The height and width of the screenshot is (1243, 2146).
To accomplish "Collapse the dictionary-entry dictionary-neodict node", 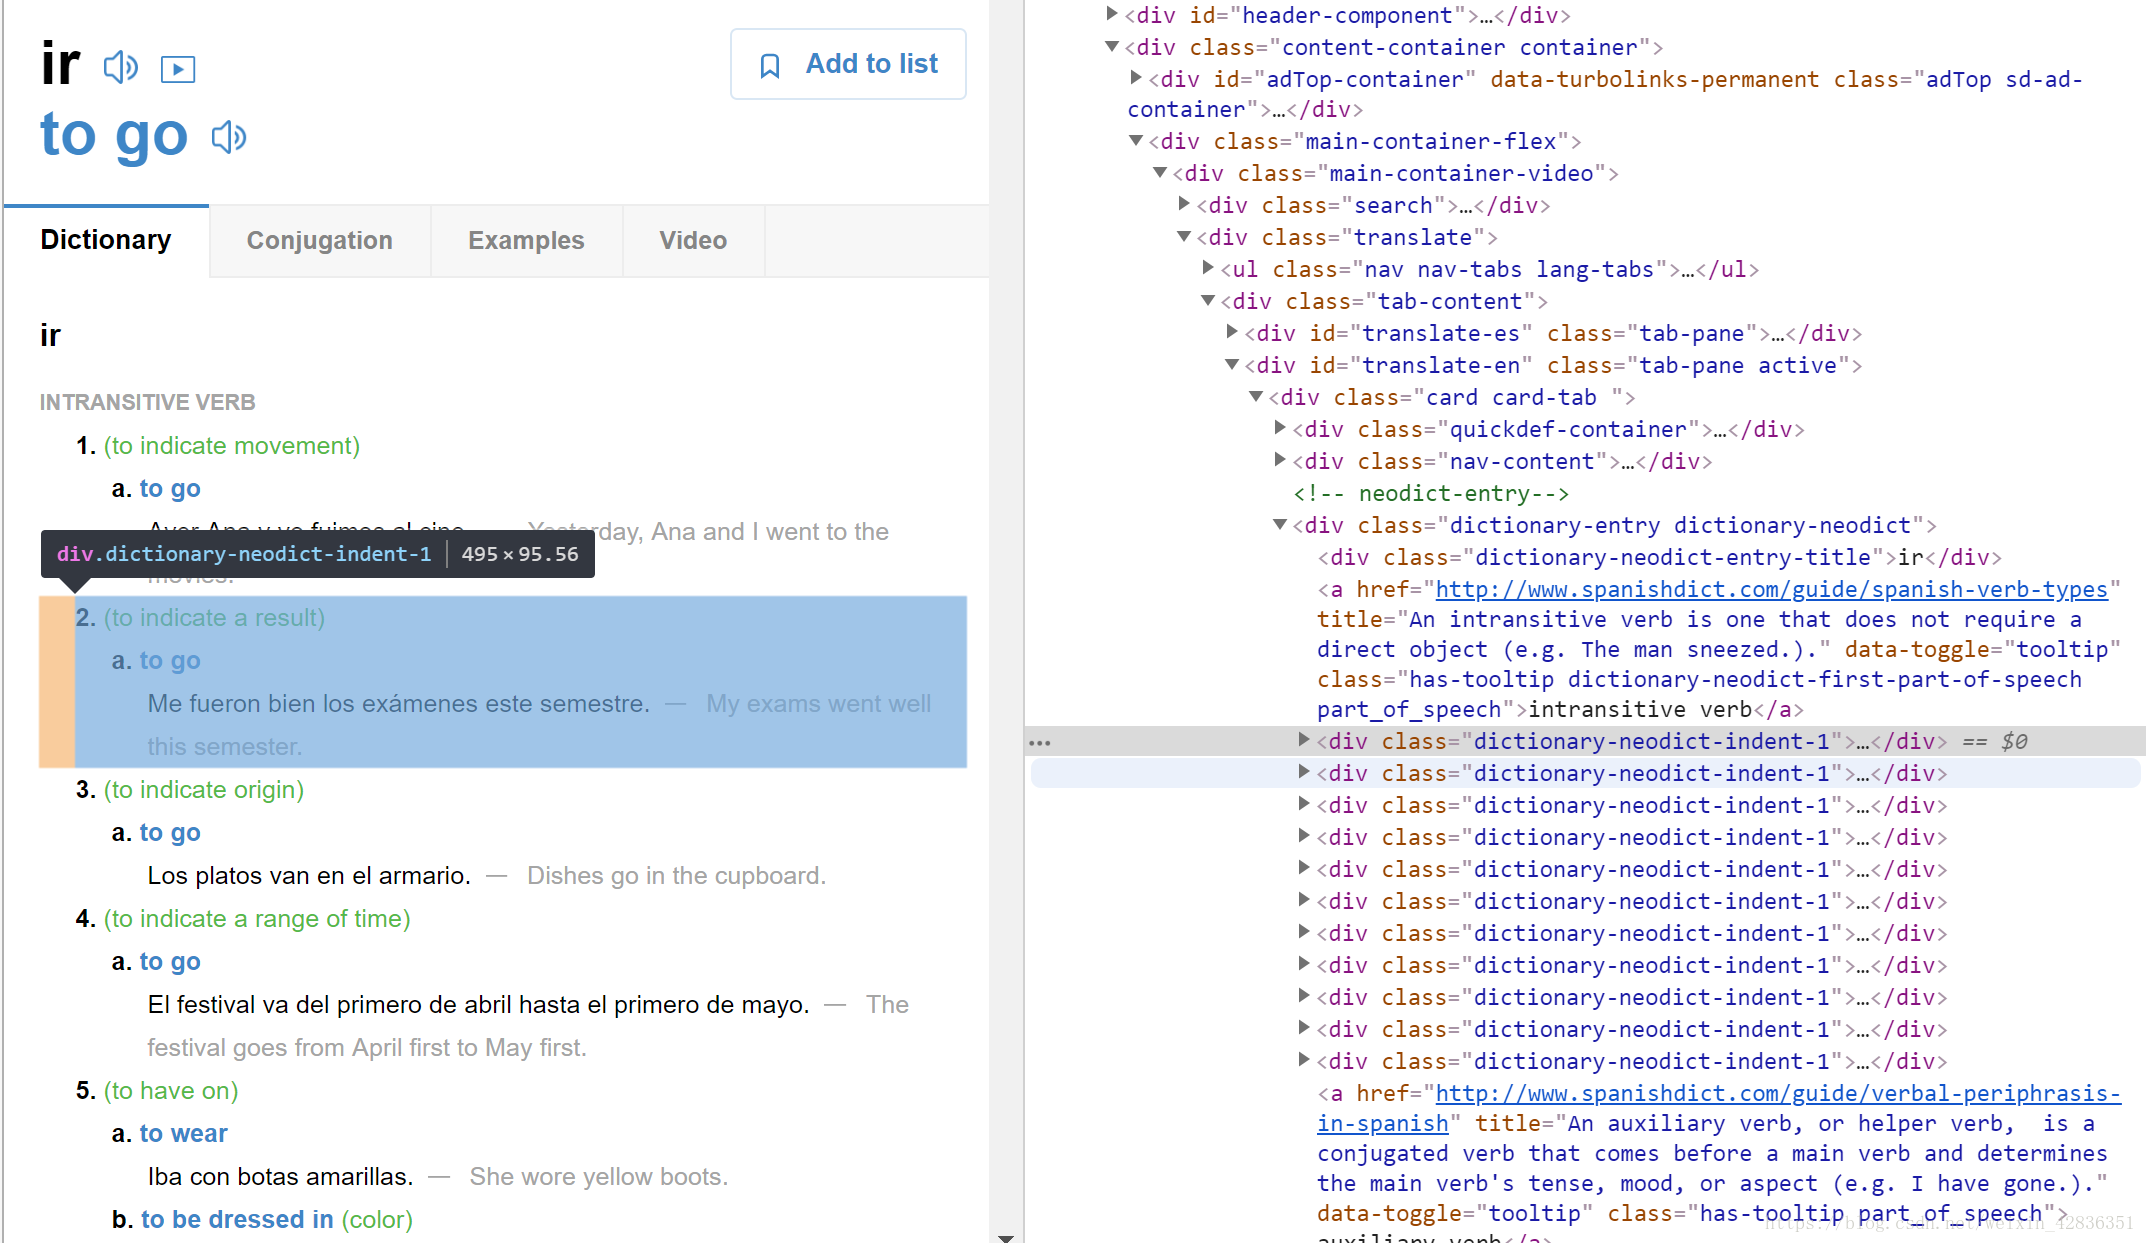I will click(x=1280, y=524).
